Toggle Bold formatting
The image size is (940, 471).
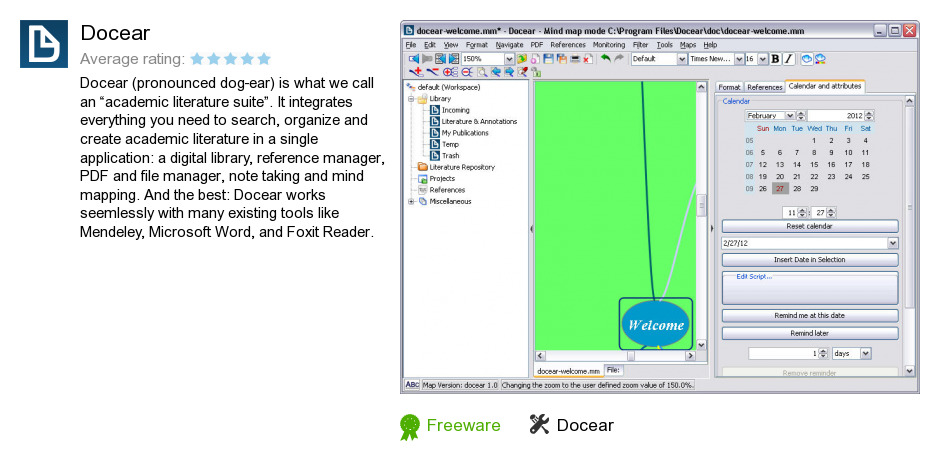(x=775, y=59)
